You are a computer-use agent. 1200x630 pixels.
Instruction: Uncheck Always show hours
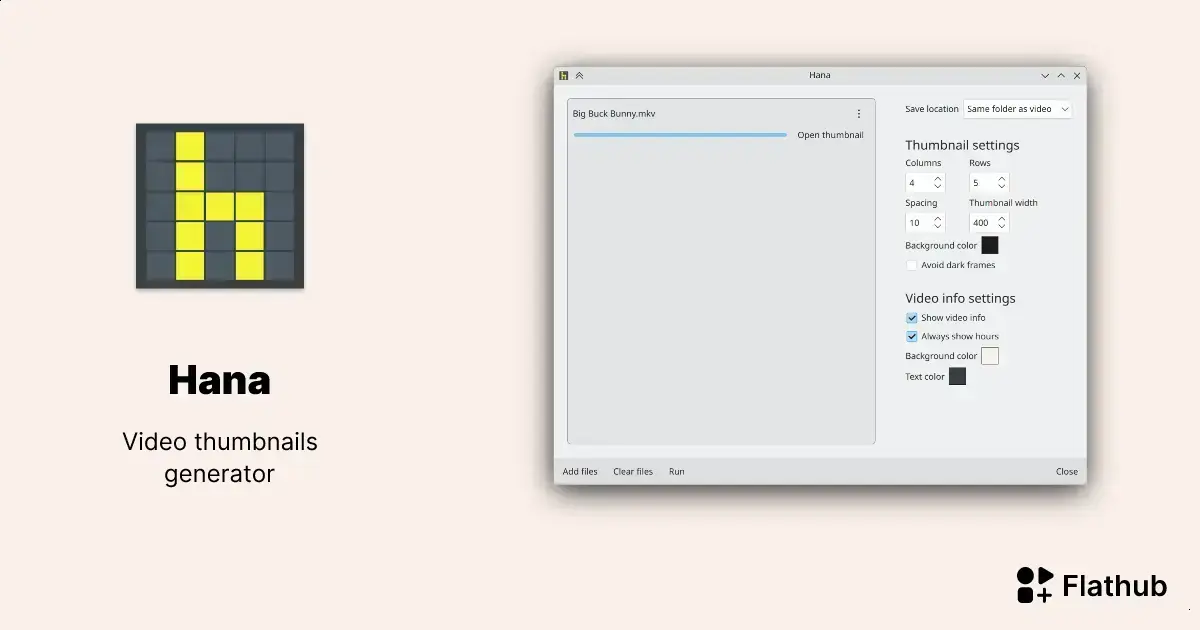click(911, 336)
